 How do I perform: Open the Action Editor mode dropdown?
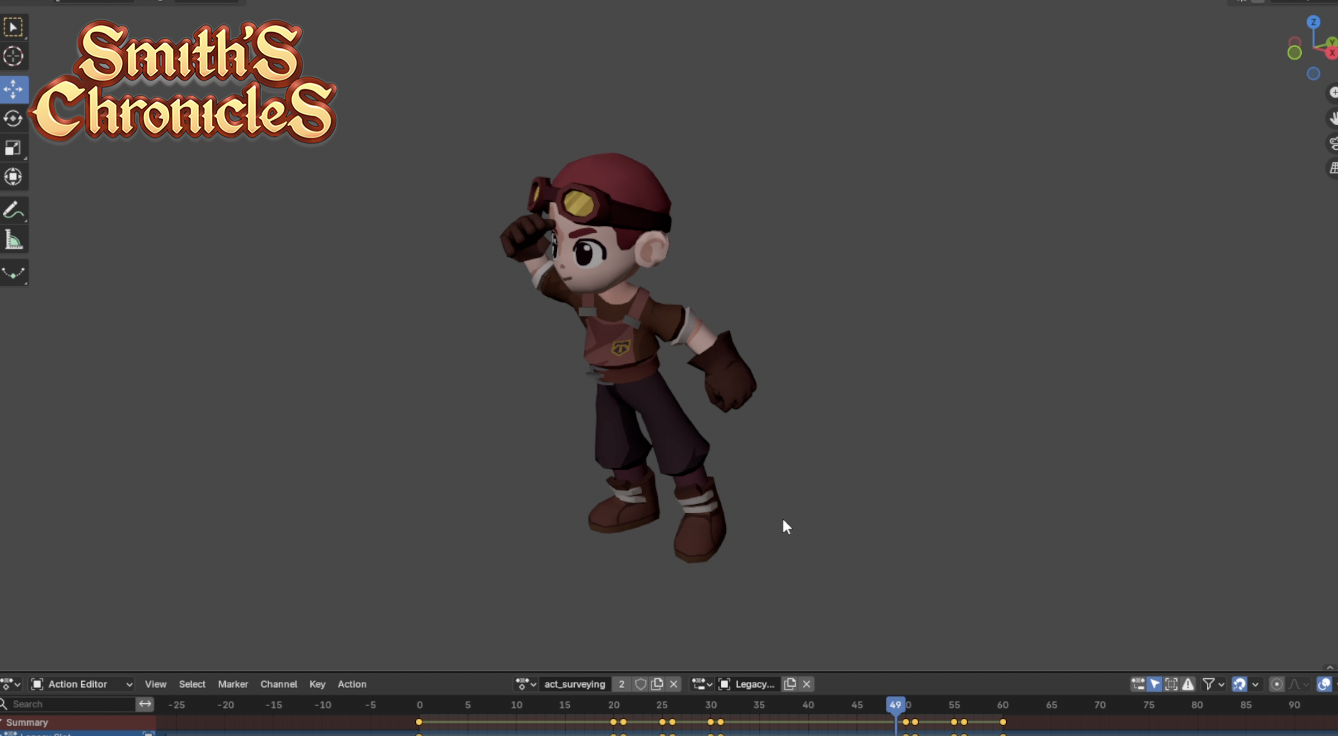tap(82, 684)
